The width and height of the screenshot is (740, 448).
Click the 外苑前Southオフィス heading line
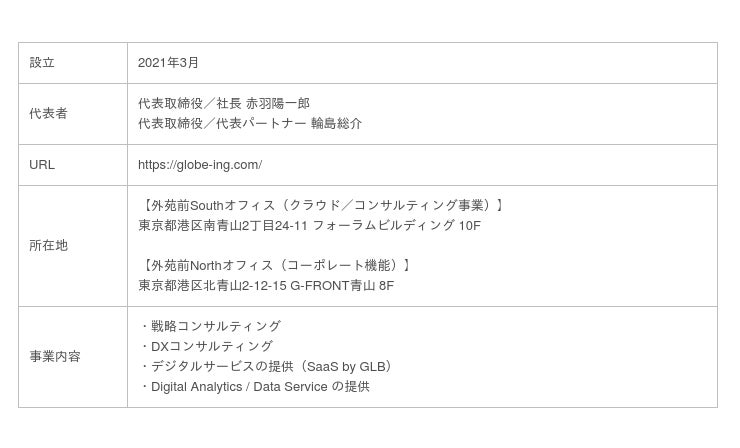click(324, 206)
